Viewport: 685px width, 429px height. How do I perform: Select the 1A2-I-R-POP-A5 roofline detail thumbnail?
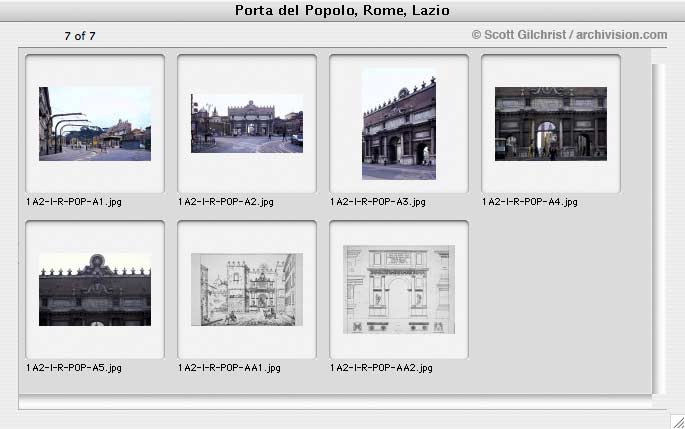[x=95, y=290]
